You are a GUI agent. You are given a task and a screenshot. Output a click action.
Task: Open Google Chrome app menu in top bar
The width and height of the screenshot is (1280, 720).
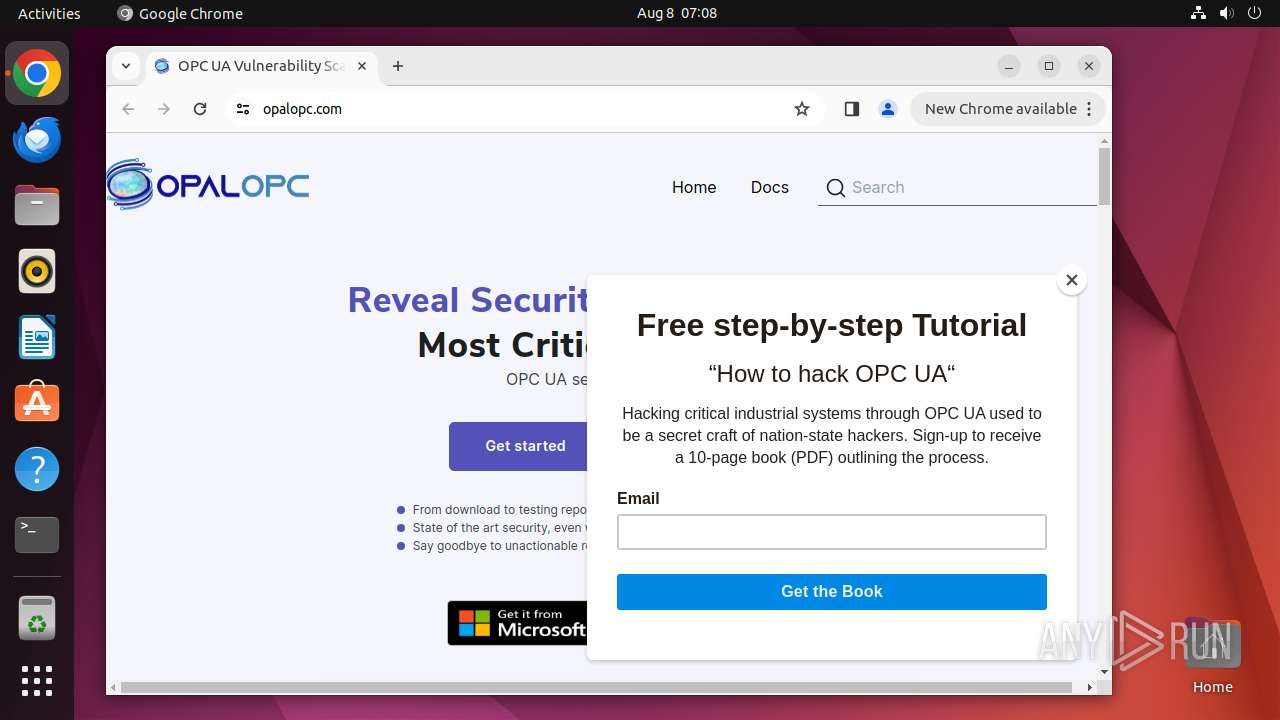click(180, 13)
